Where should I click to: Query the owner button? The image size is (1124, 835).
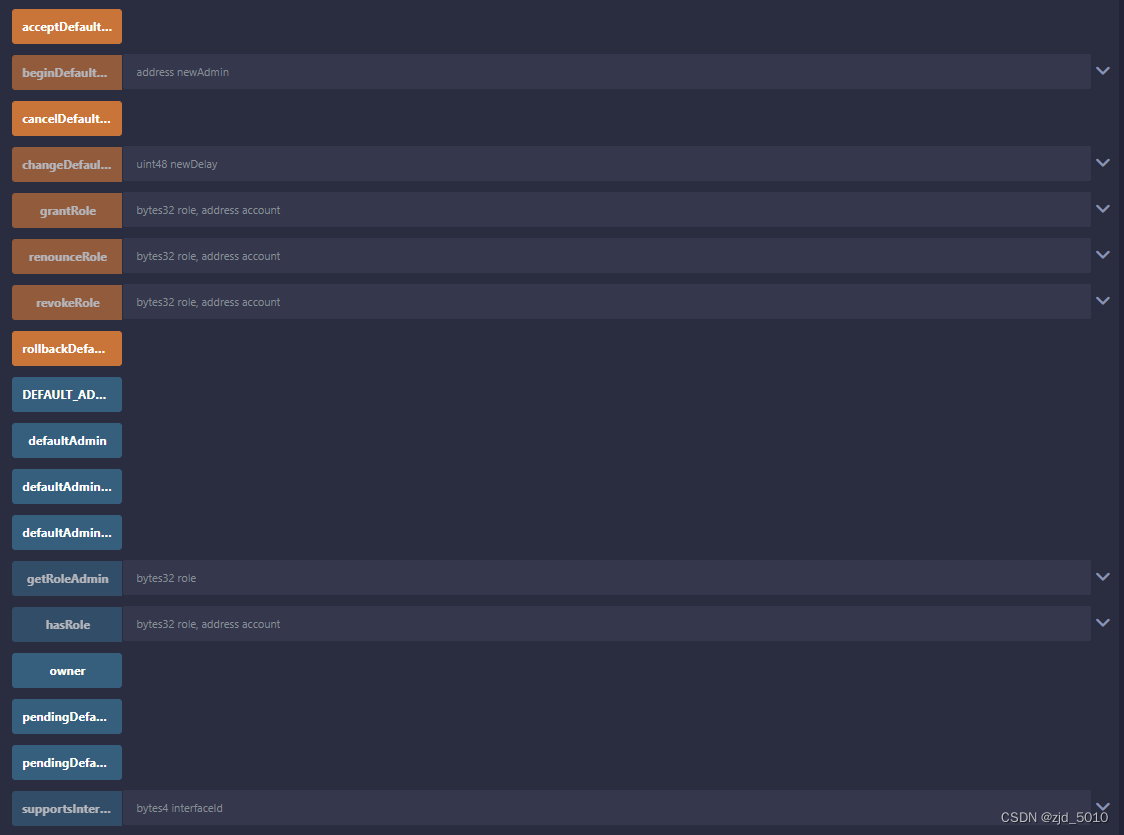coord(67,670)
